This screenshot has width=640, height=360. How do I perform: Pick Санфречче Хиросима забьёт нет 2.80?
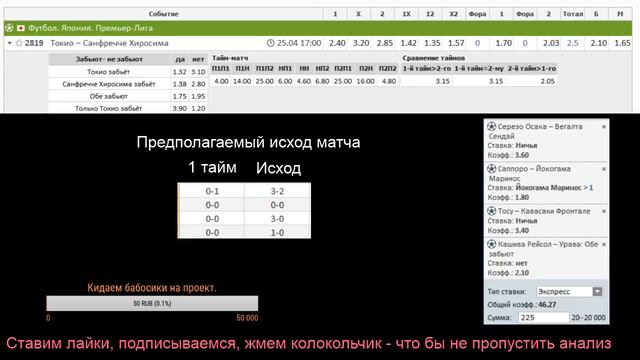pyautogui.click(x=198, y=84)
